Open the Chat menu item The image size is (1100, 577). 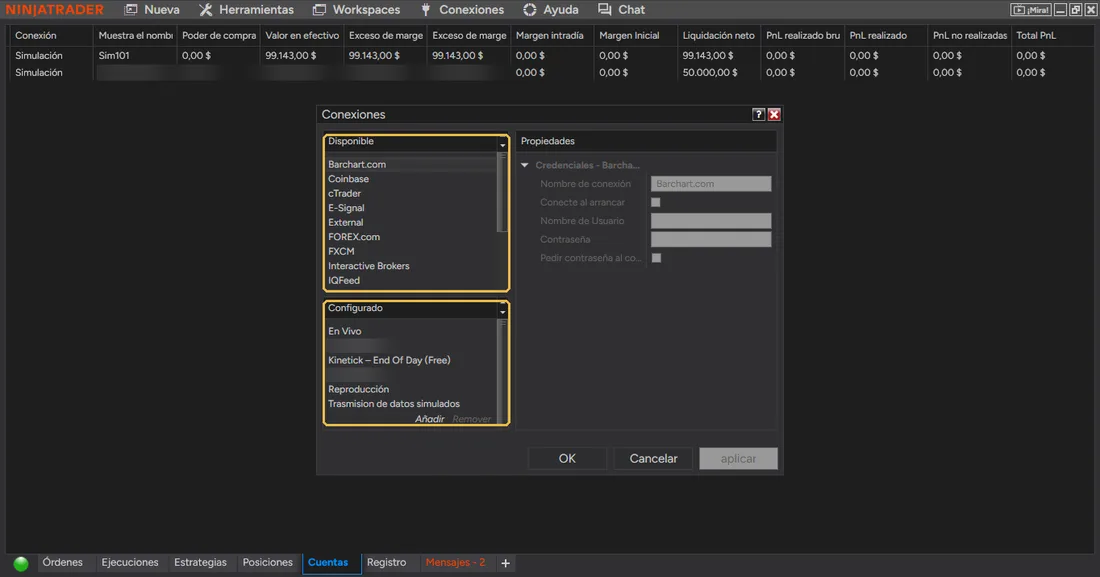(x=622, y=10)
